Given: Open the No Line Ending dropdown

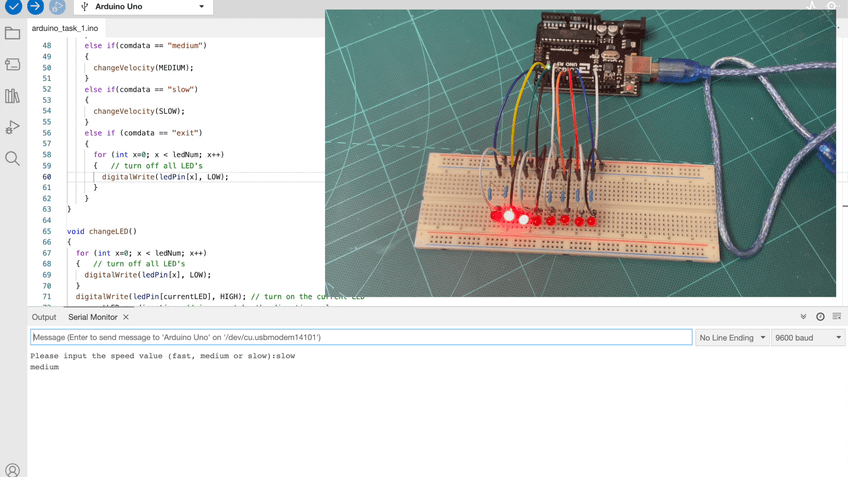Looking at the screenshot, I should [733, 338].
